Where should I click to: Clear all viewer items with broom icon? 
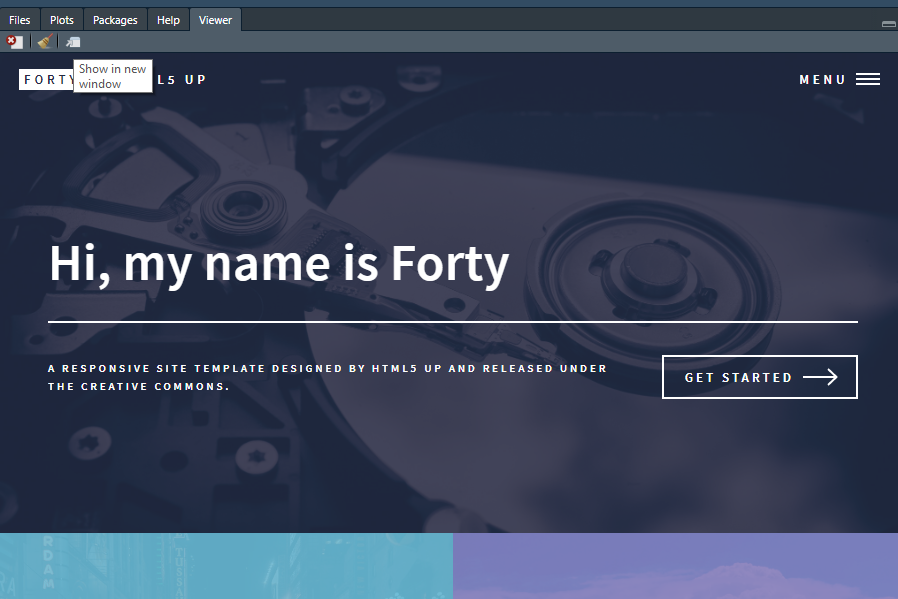tap(44, 42)
